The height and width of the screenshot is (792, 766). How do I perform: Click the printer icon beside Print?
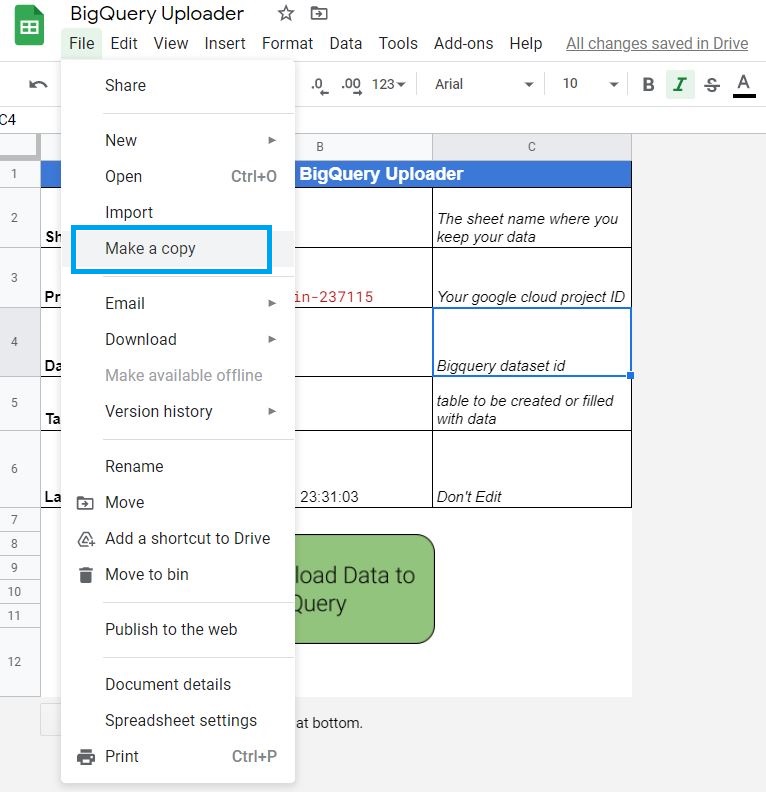coord(86,757)
